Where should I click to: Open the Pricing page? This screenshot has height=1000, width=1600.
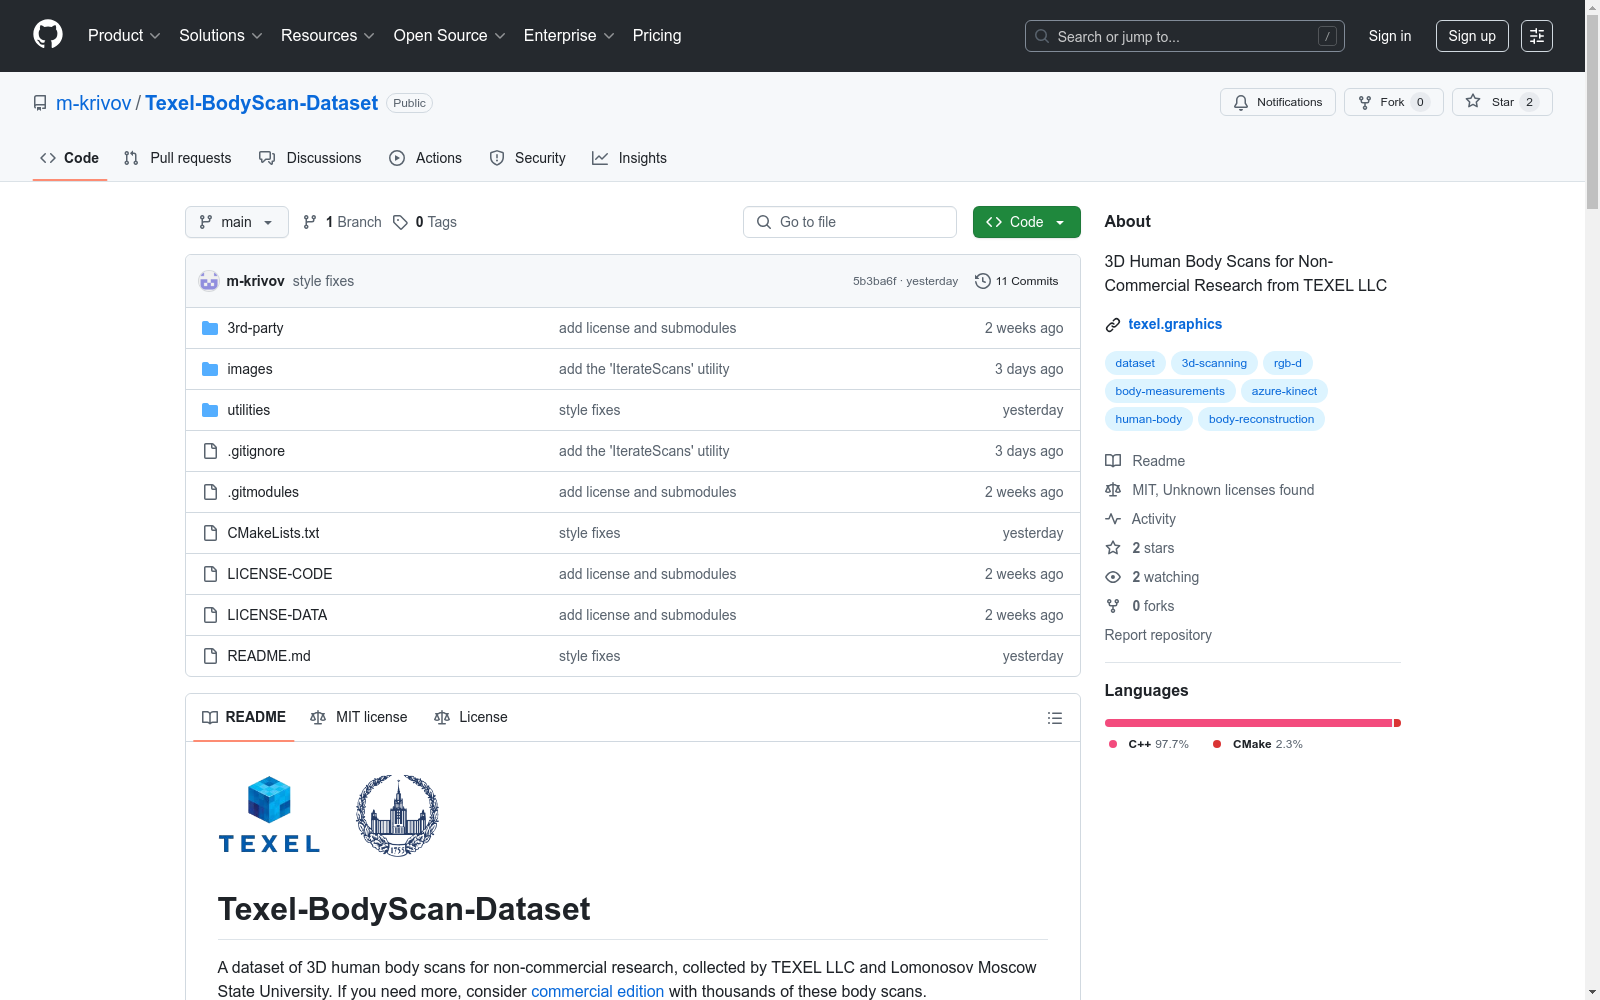pos(657,36)
